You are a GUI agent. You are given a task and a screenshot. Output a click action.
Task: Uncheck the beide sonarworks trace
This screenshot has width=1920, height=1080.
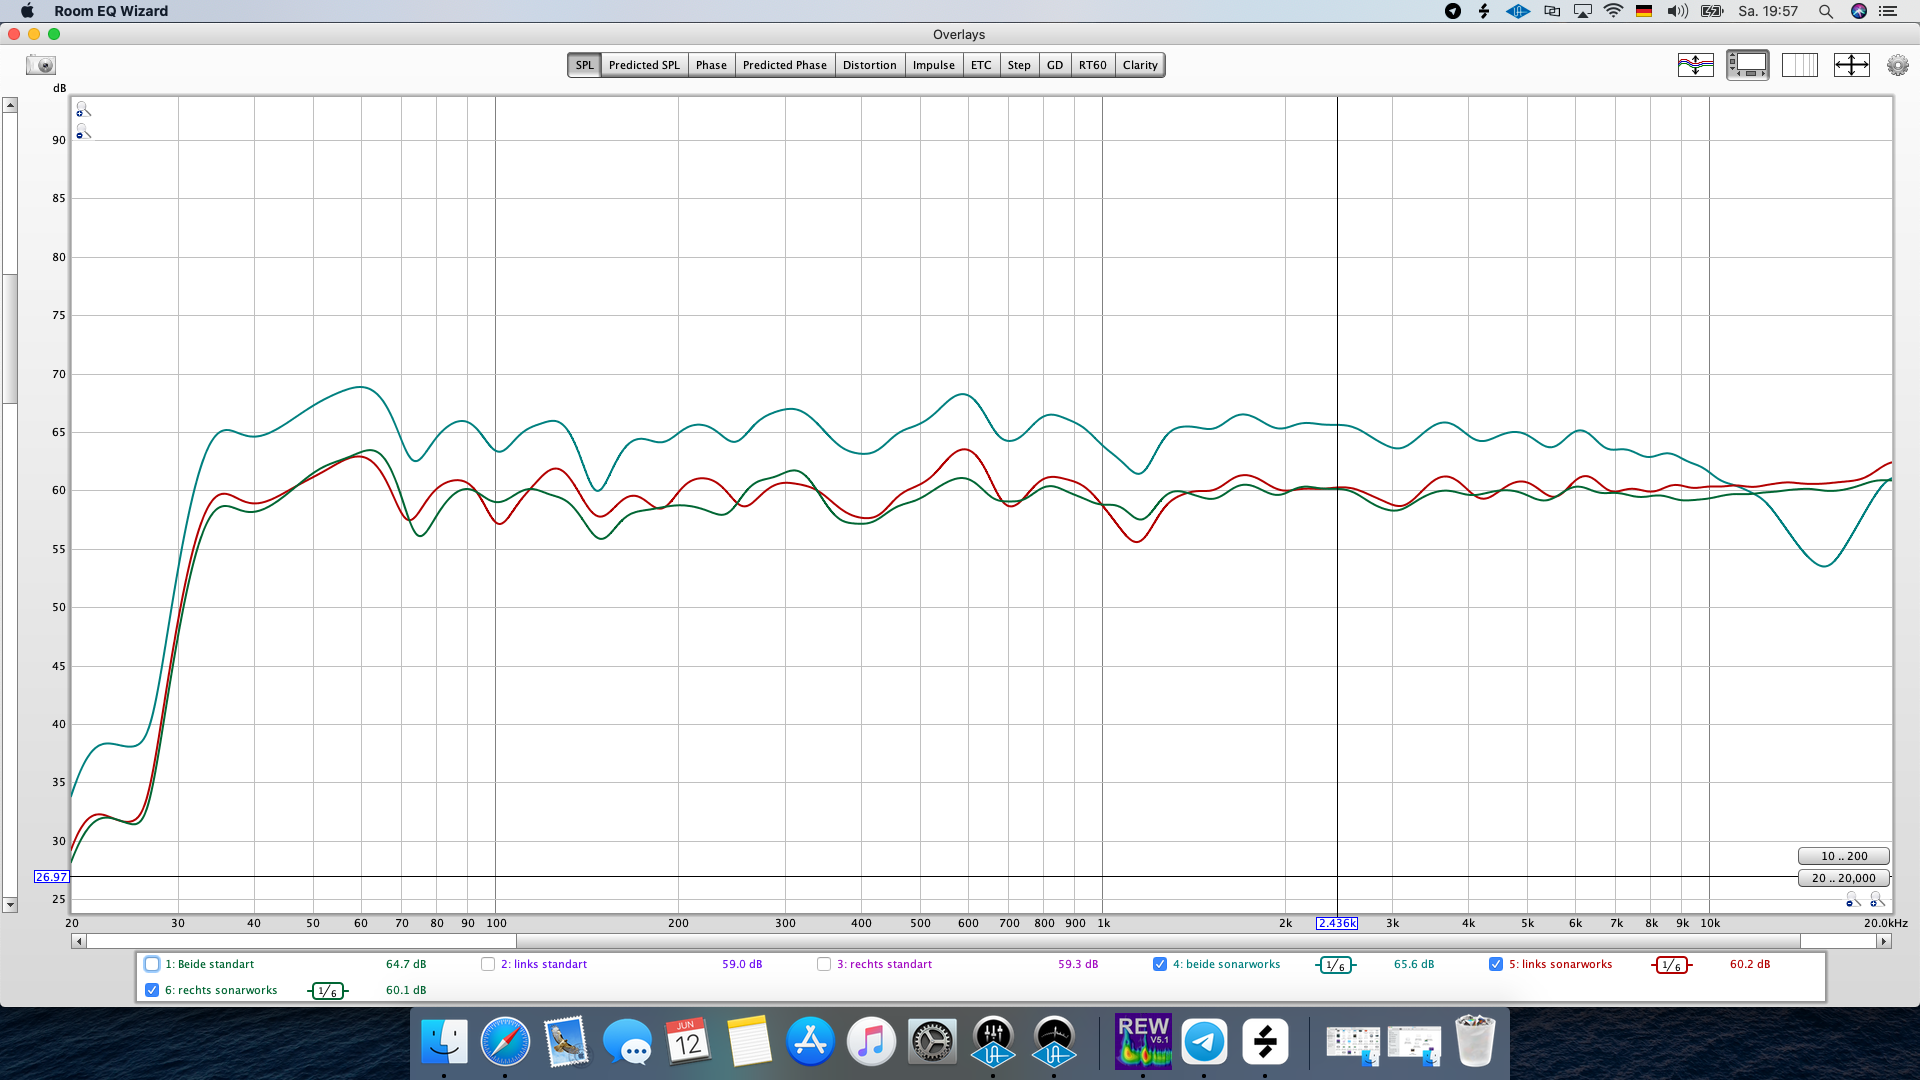tap(1159, 964)
